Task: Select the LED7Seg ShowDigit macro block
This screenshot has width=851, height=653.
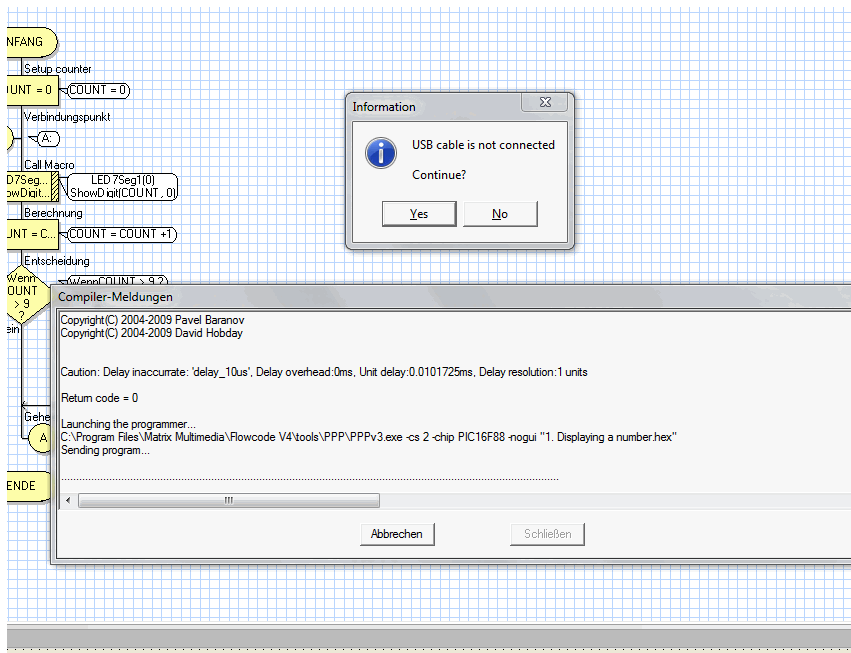Action: pos(33,186)
